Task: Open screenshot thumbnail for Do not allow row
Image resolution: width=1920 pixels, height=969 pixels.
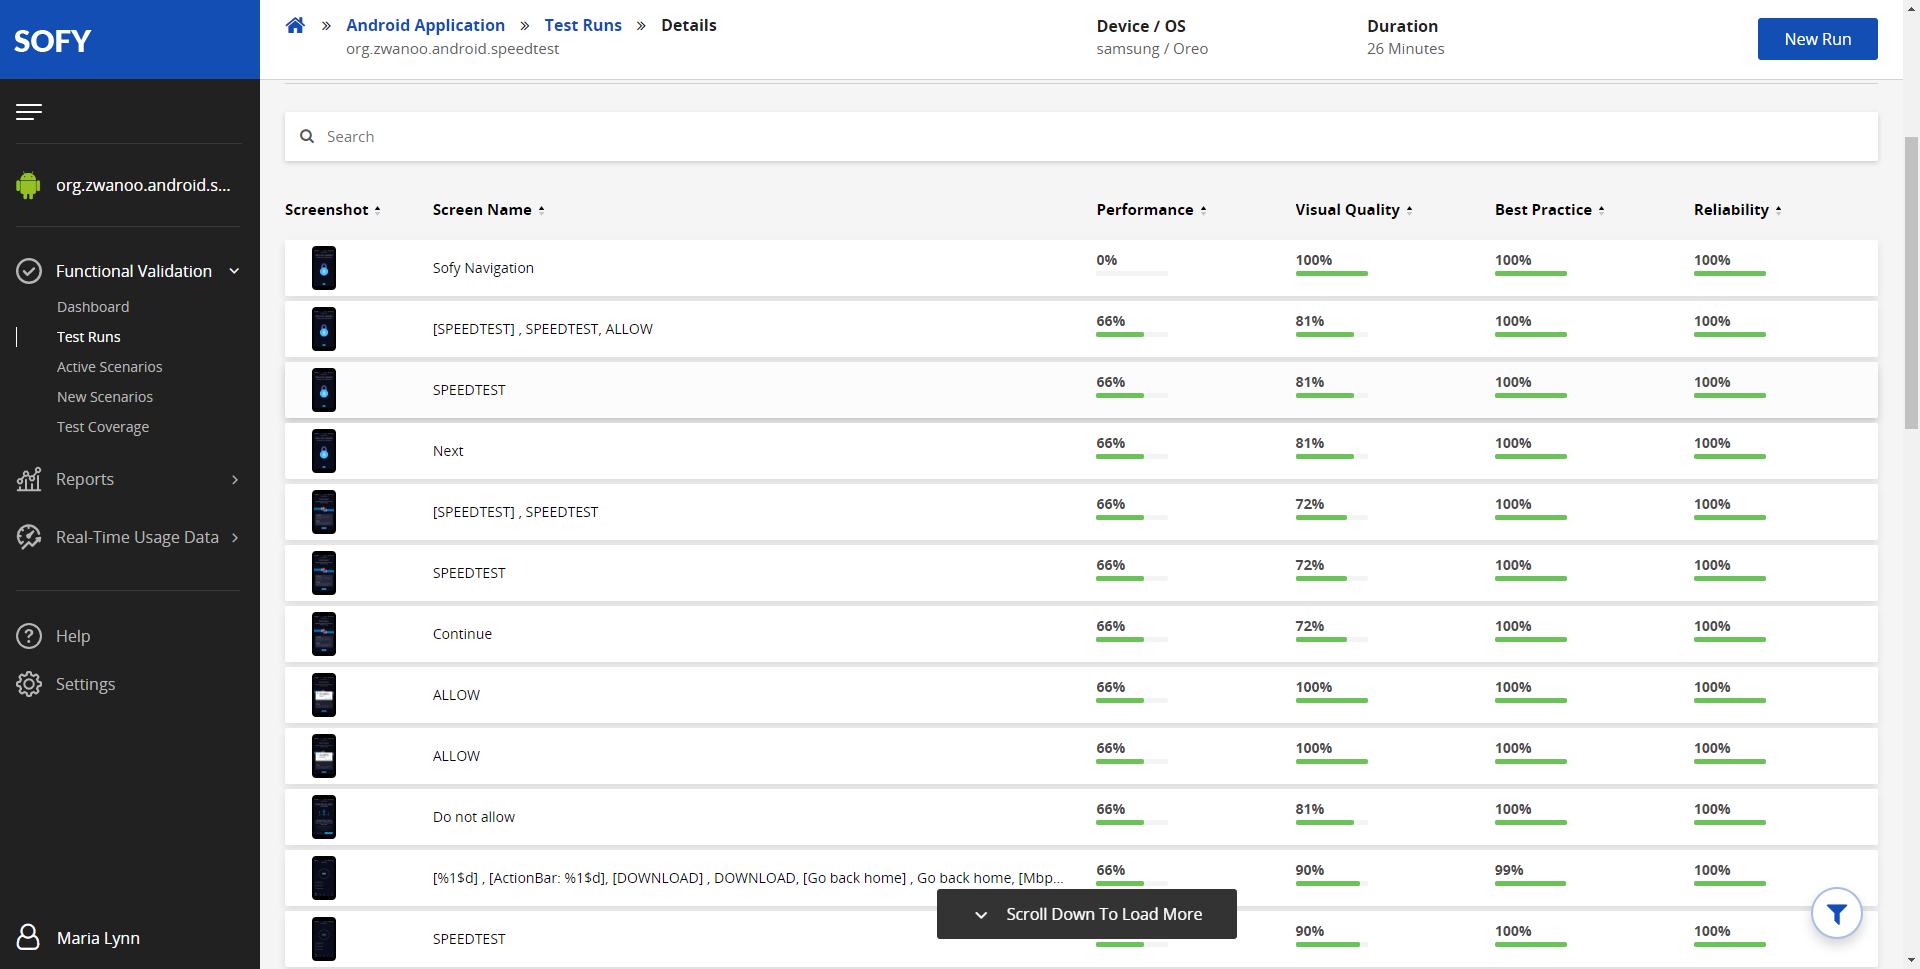Action: [324, 817]
